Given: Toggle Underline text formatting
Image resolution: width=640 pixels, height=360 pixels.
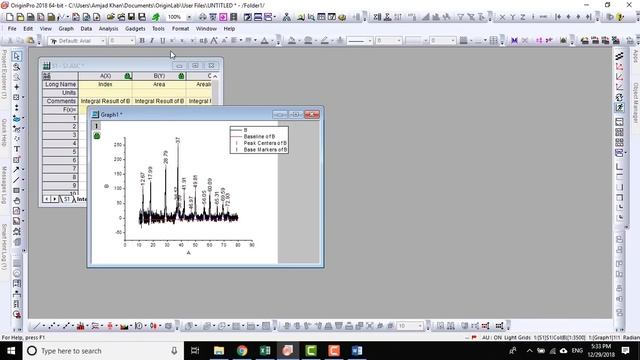Looking at the screenshot, I should pyautogui.click(x=162, y=40).
